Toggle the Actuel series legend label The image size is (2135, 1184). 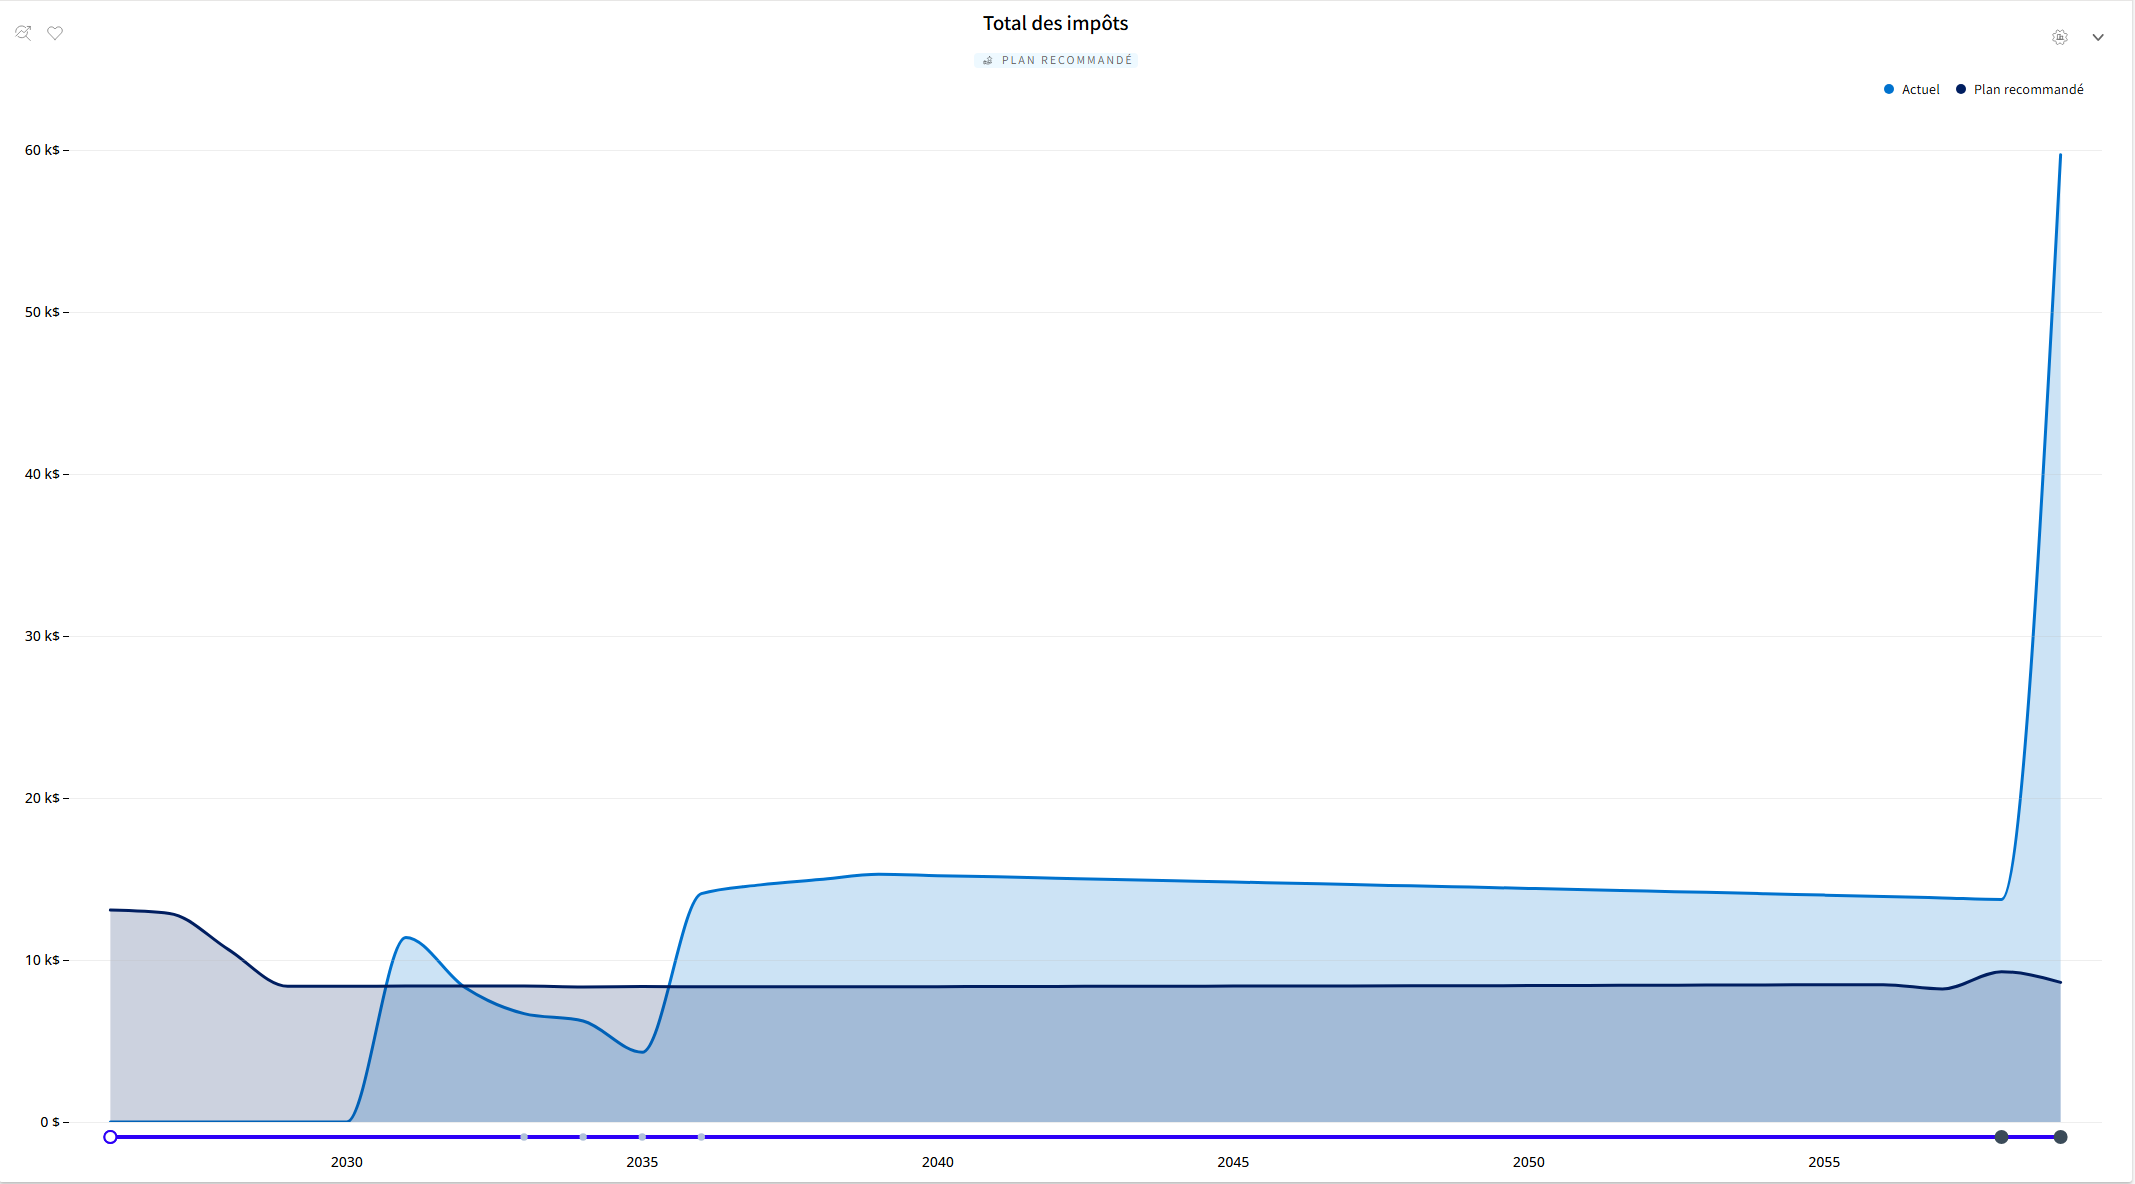1920,90
